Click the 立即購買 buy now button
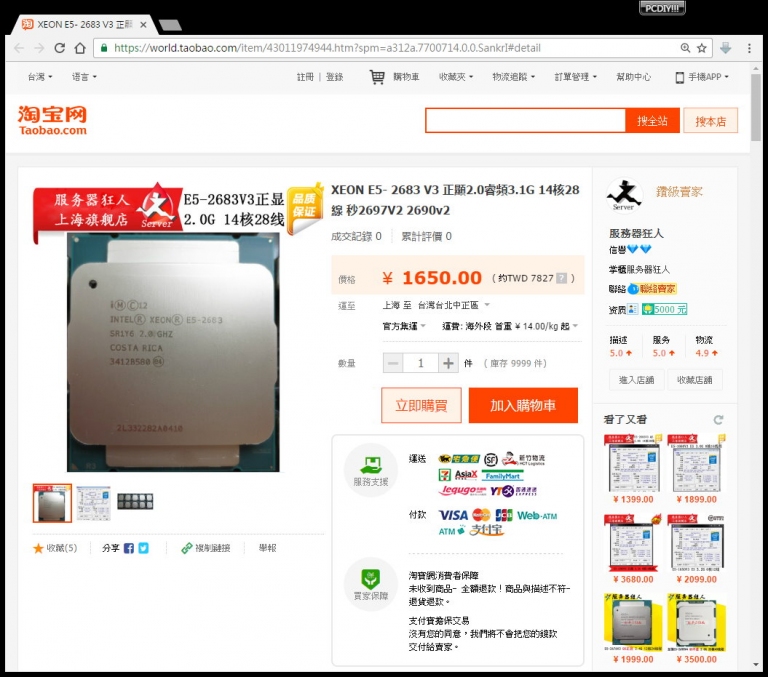Viewport: 768px width, 677px height. [421, 406]
